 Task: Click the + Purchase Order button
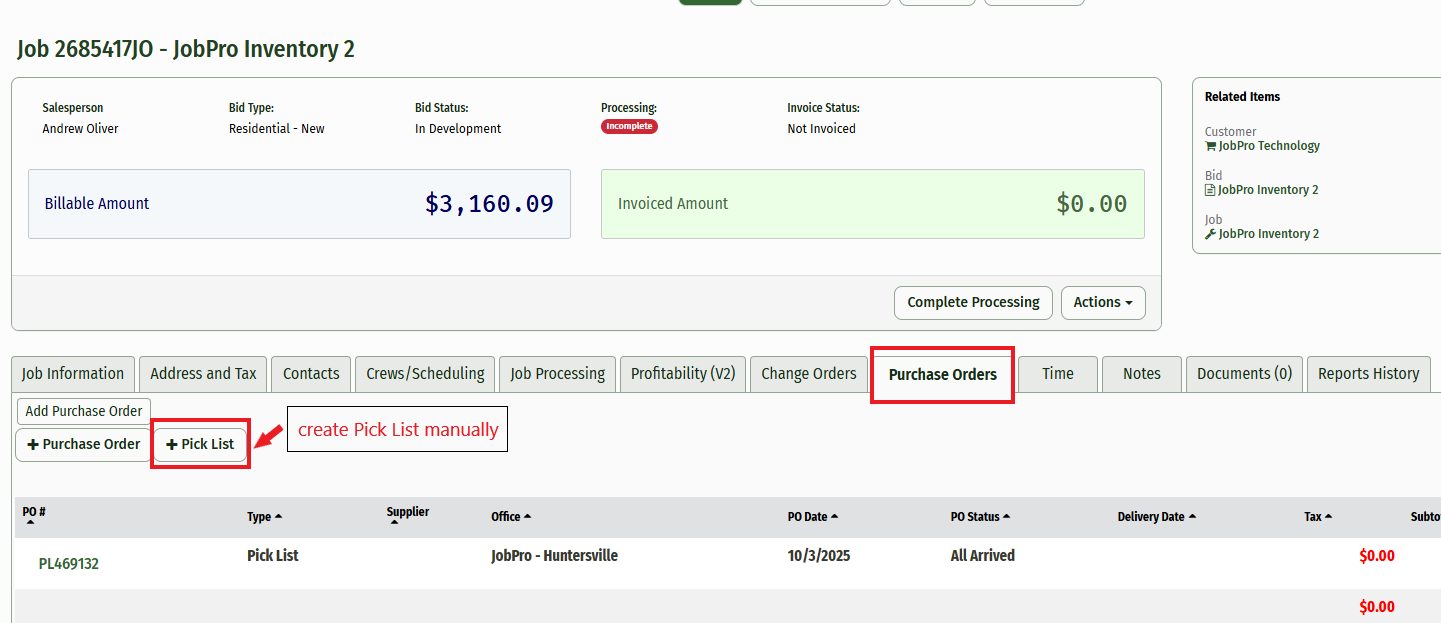[84, 444]
